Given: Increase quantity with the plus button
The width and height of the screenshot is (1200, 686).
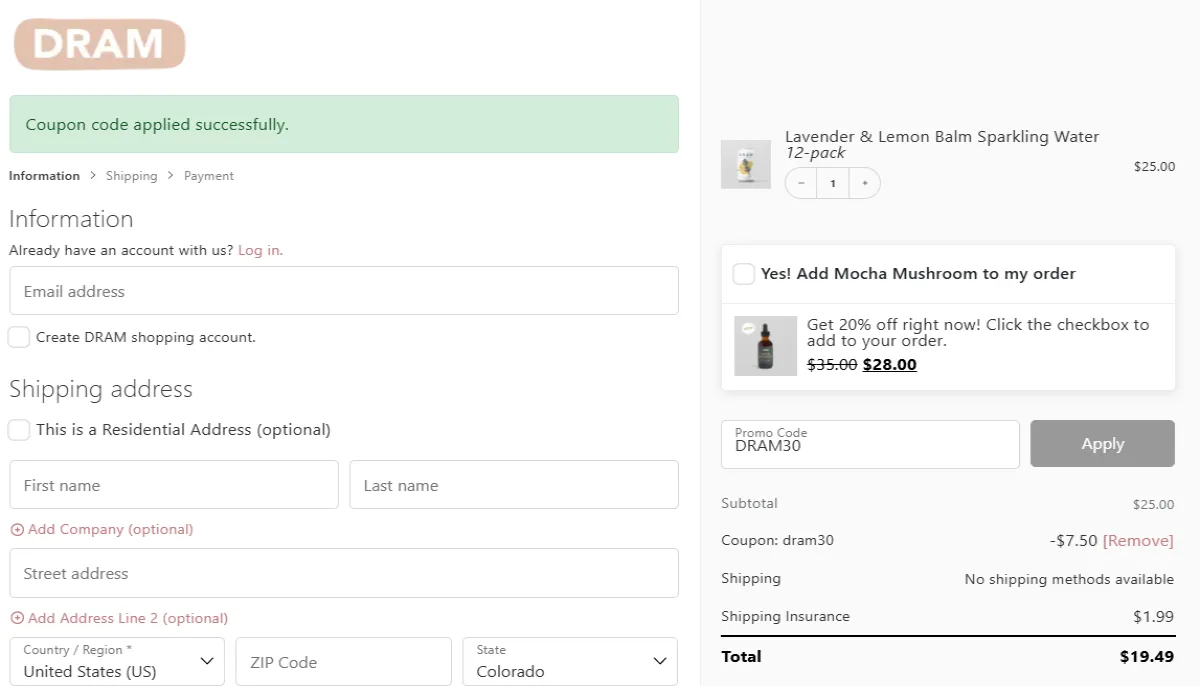Looking at the screenshot, I should click(x=865, y=184).
